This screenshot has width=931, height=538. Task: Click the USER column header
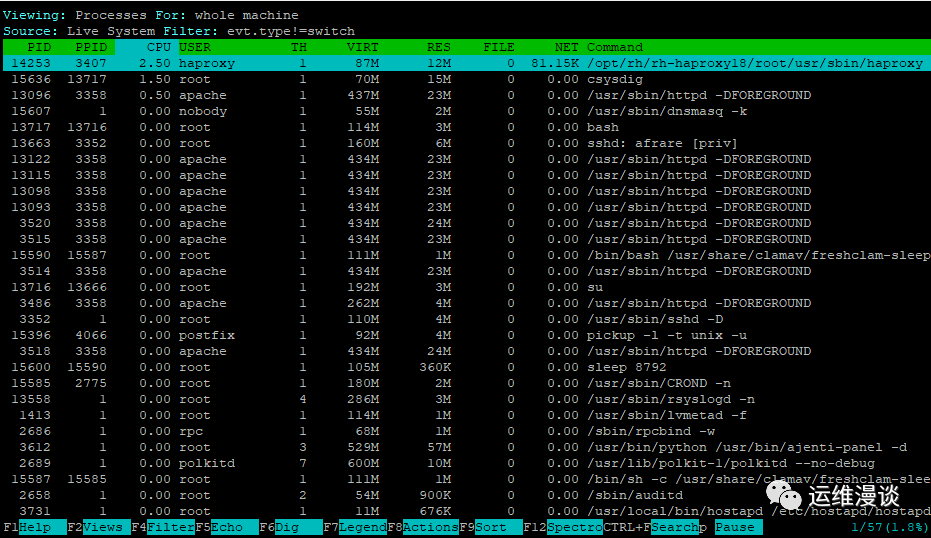pos(195,47)
